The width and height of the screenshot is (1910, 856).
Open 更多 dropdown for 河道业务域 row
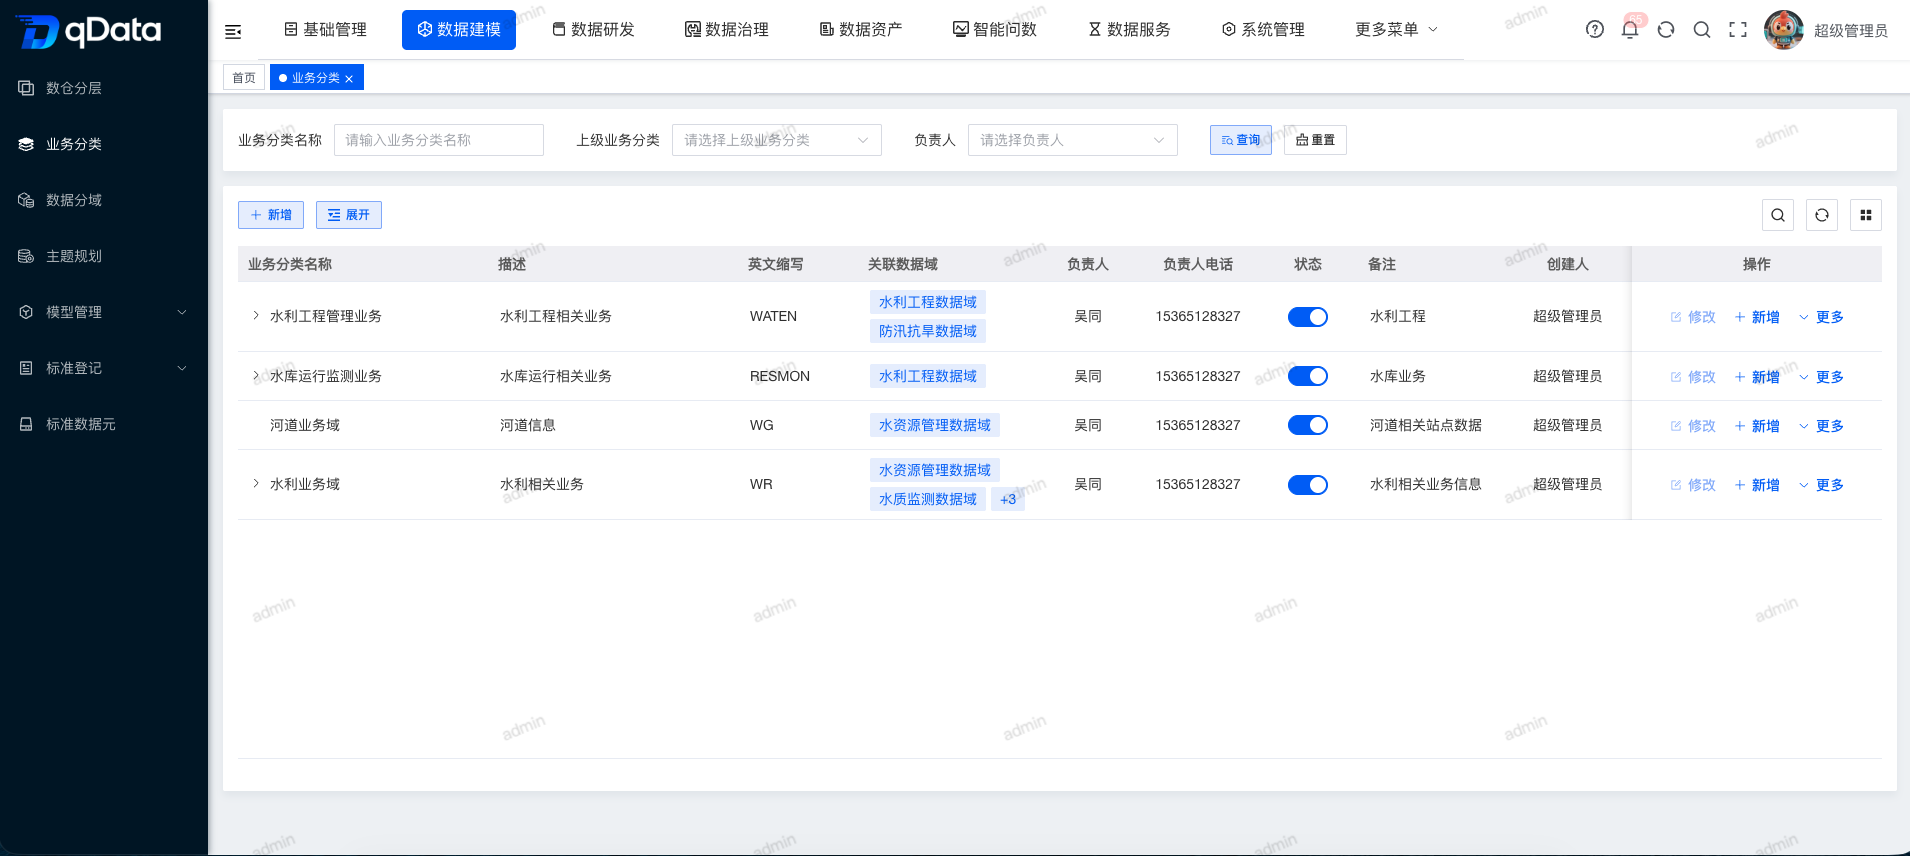1821,426
